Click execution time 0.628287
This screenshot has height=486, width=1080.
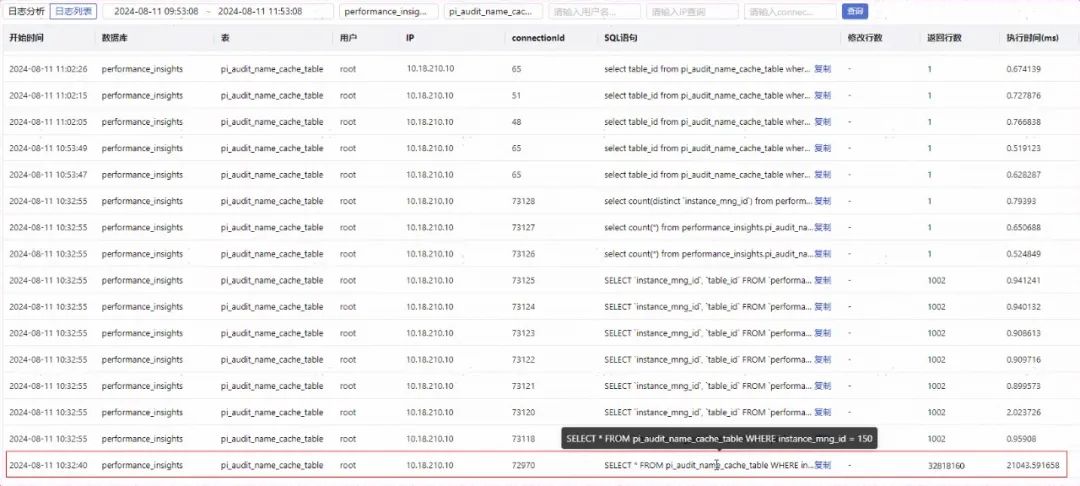pos(1024,175)
